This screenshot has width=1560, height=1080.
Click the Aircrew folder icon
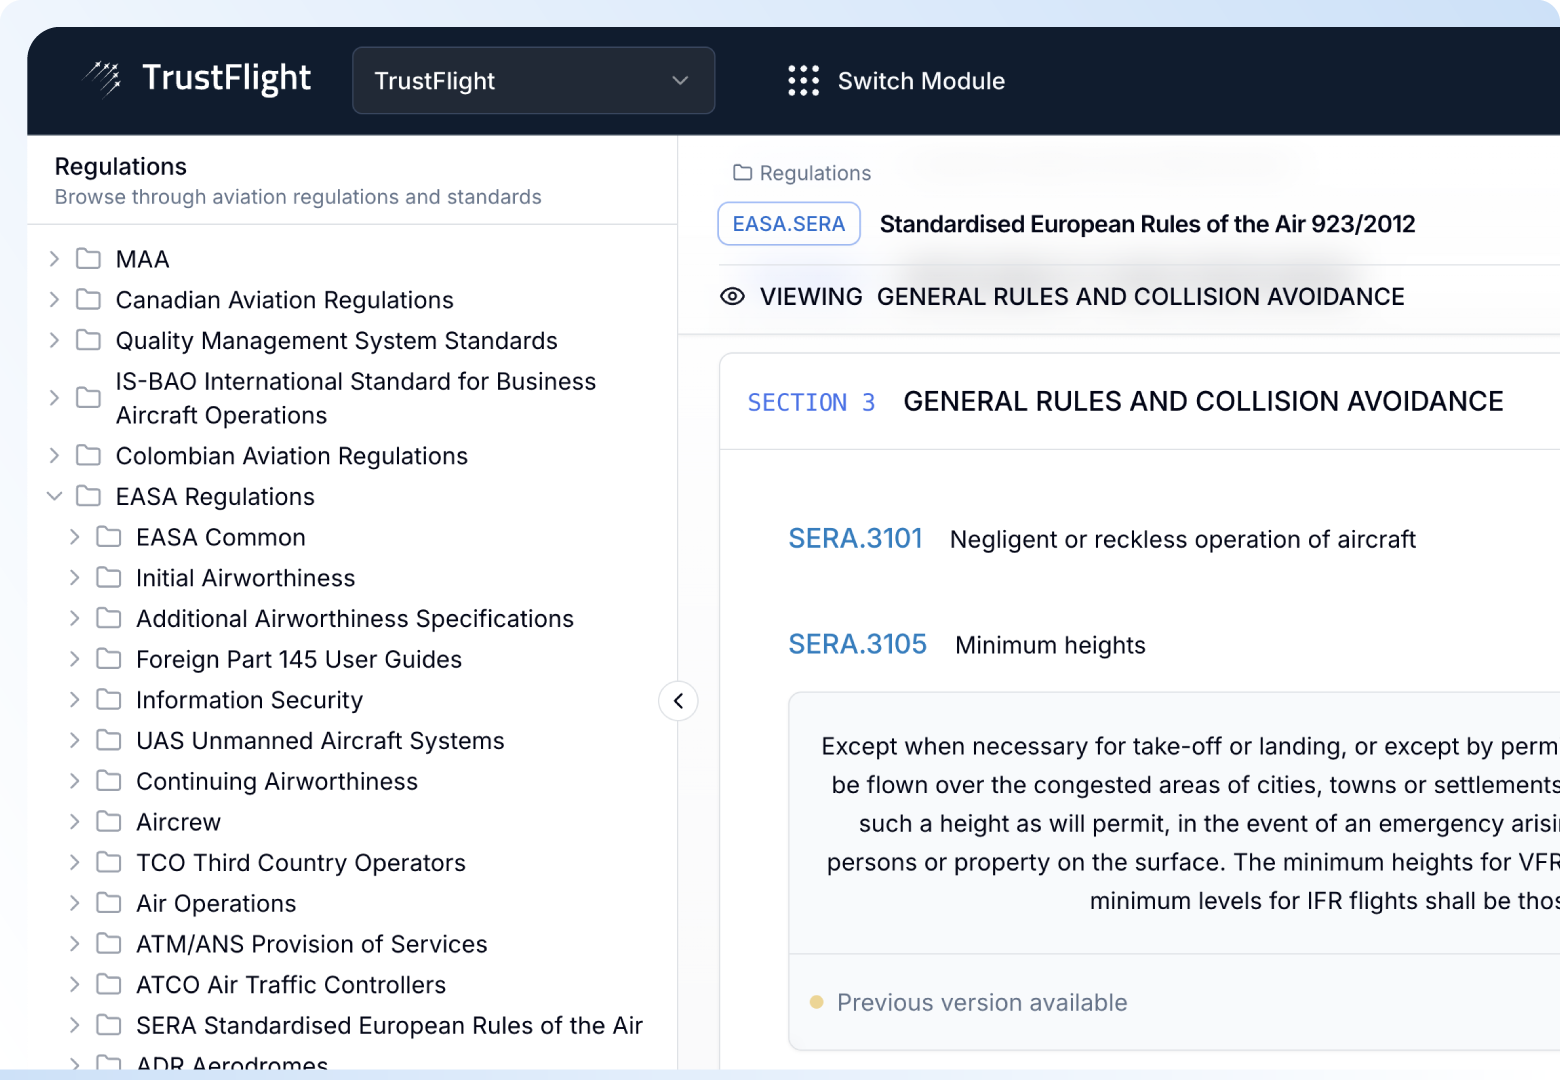(109, 822)
